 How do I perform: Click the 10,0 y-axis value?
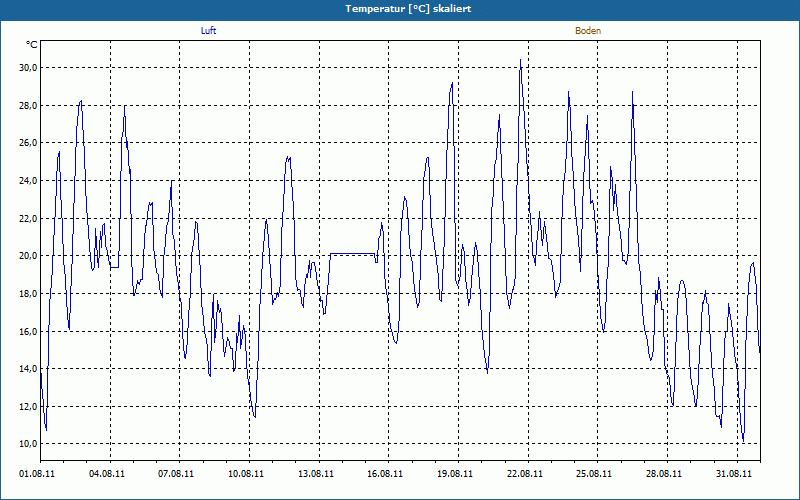(x=29, y=443)
